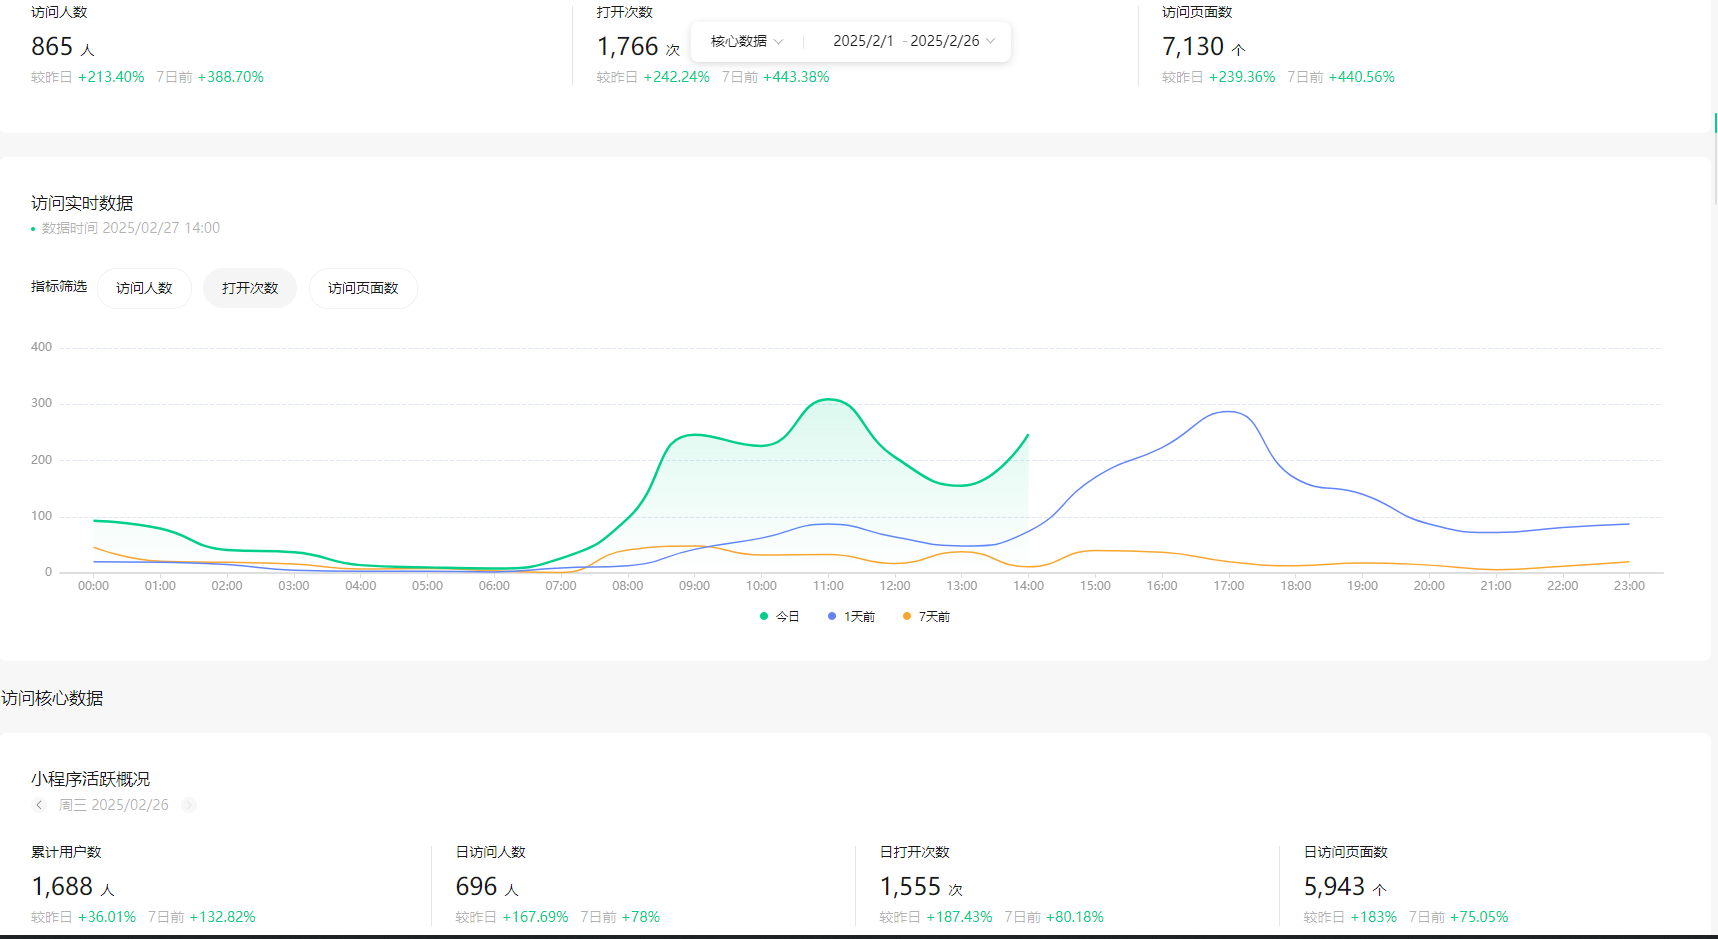Image resolution: width=1718 pixels, height=939 pixels.
Task: Open the 核心数据 dropdown
Action: point(747,41)
